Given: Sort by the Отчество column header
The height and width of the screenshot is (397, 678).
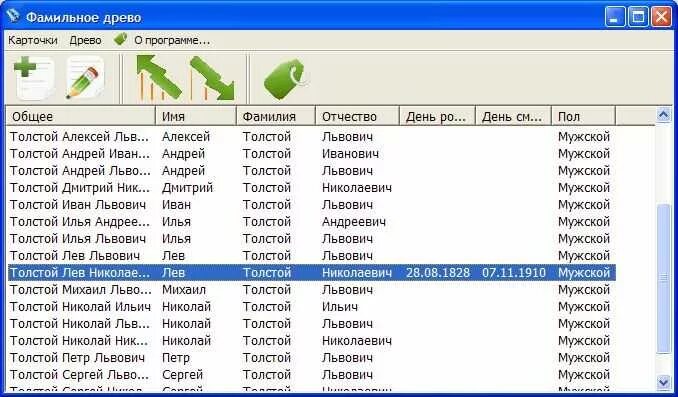Looking at the screenshot, I should click(x=358, y=116).
